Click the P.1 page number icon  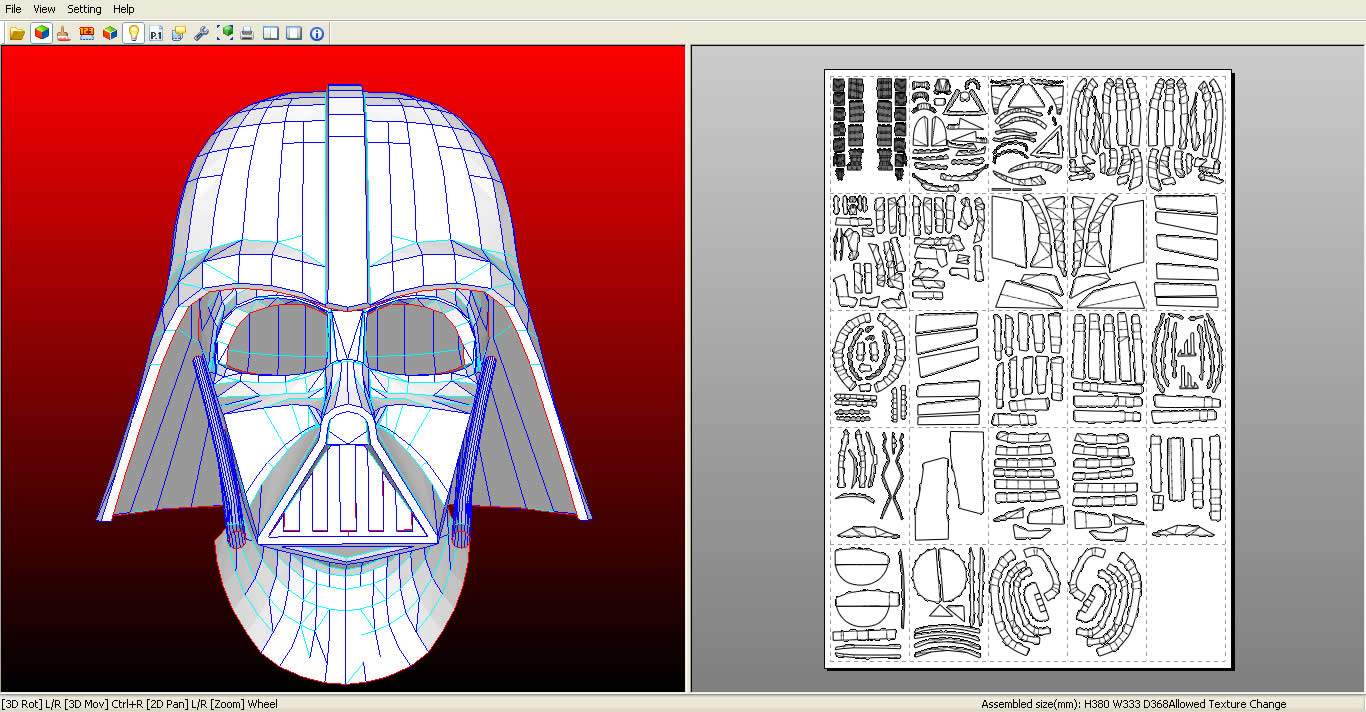tap(156, 33)
